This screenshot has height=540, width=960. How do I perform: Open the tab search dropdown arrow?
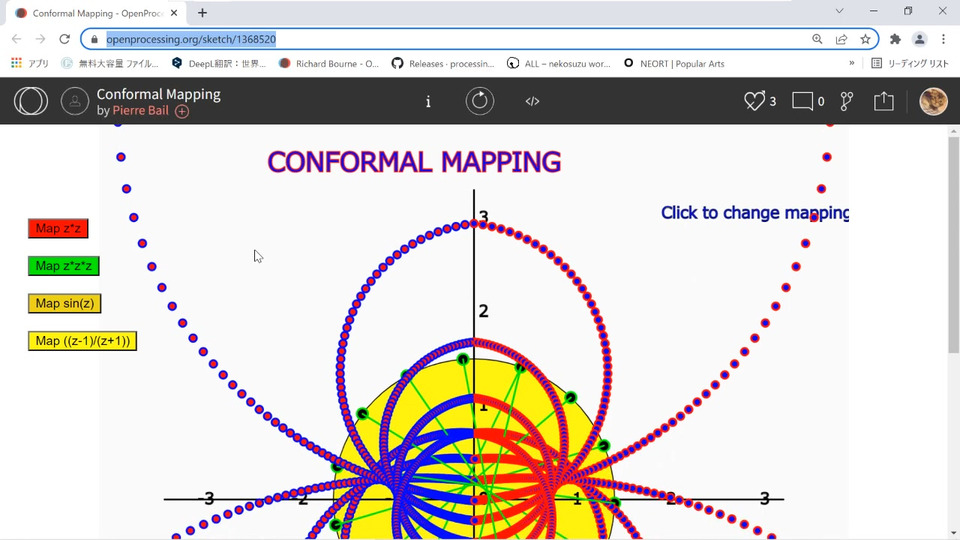(839, 11)
